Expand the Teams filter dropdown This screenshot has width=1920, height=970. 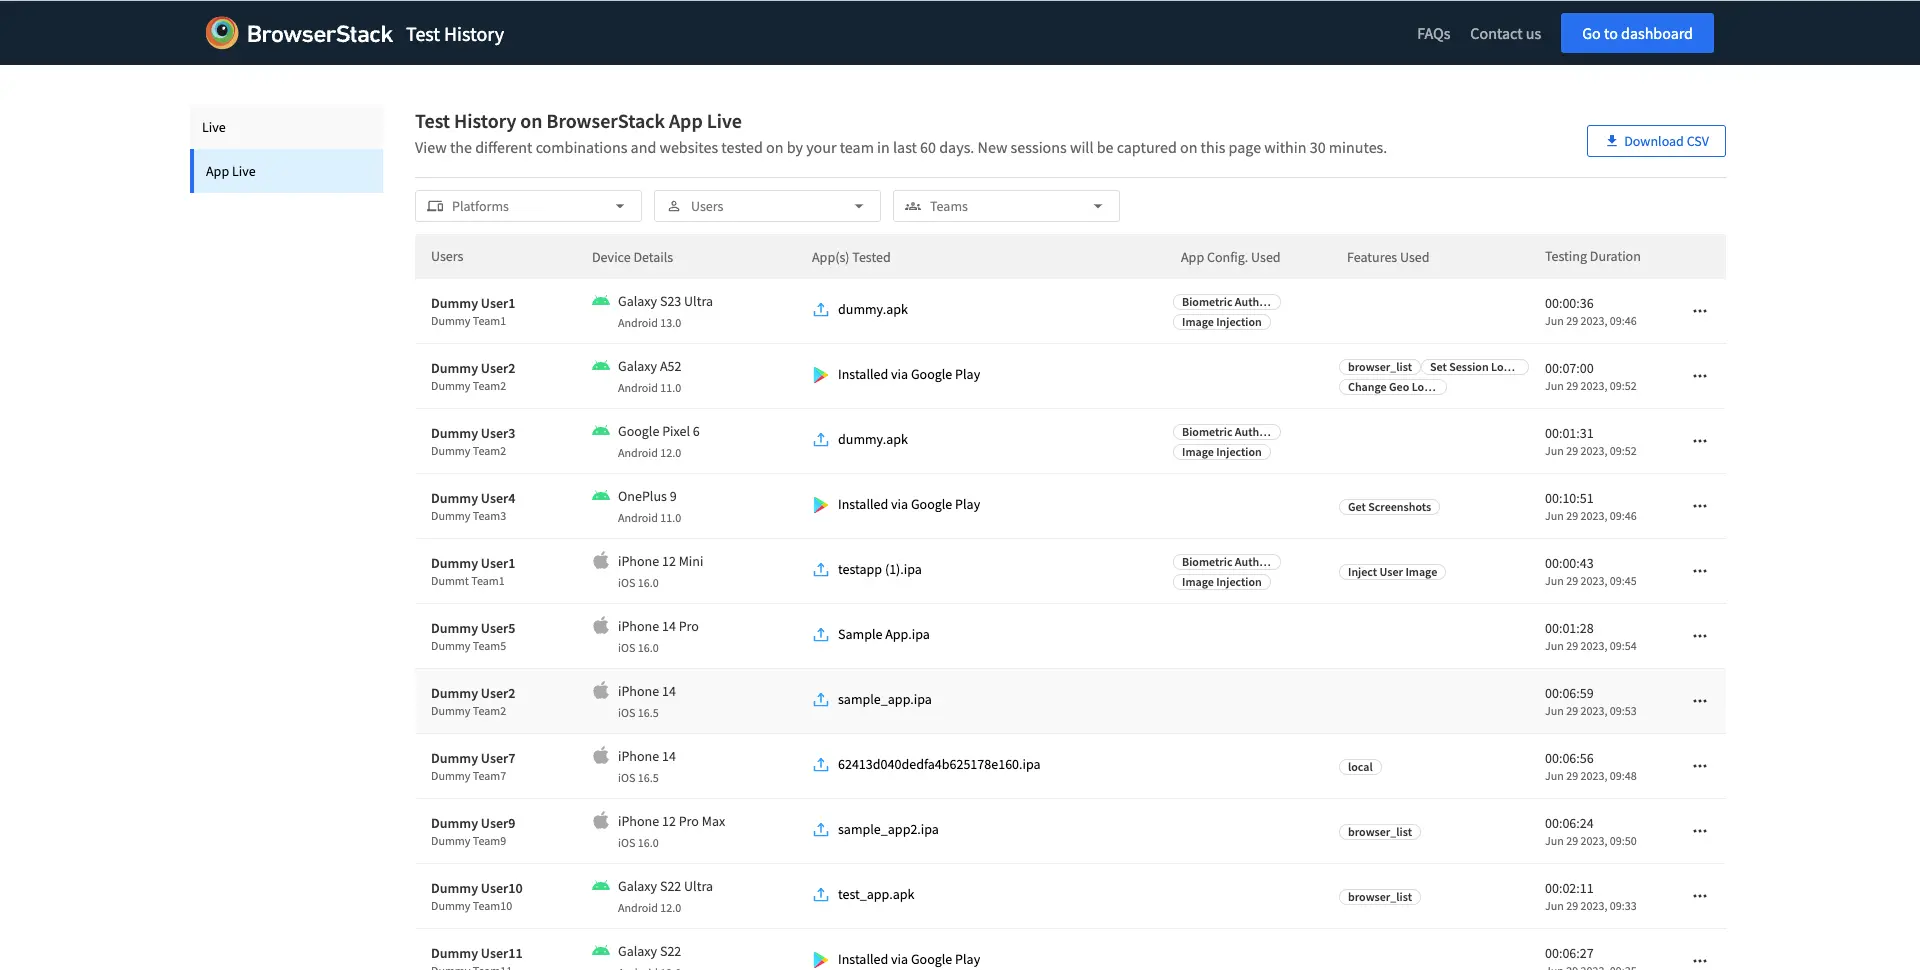coord(1006,206)
